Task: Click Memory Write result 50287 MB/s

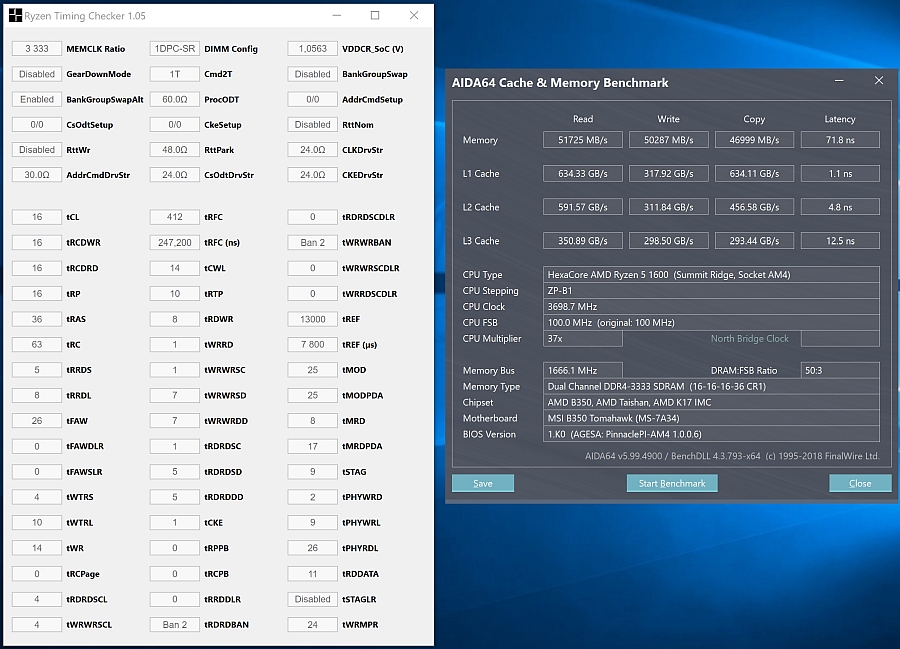Action: 669,139
